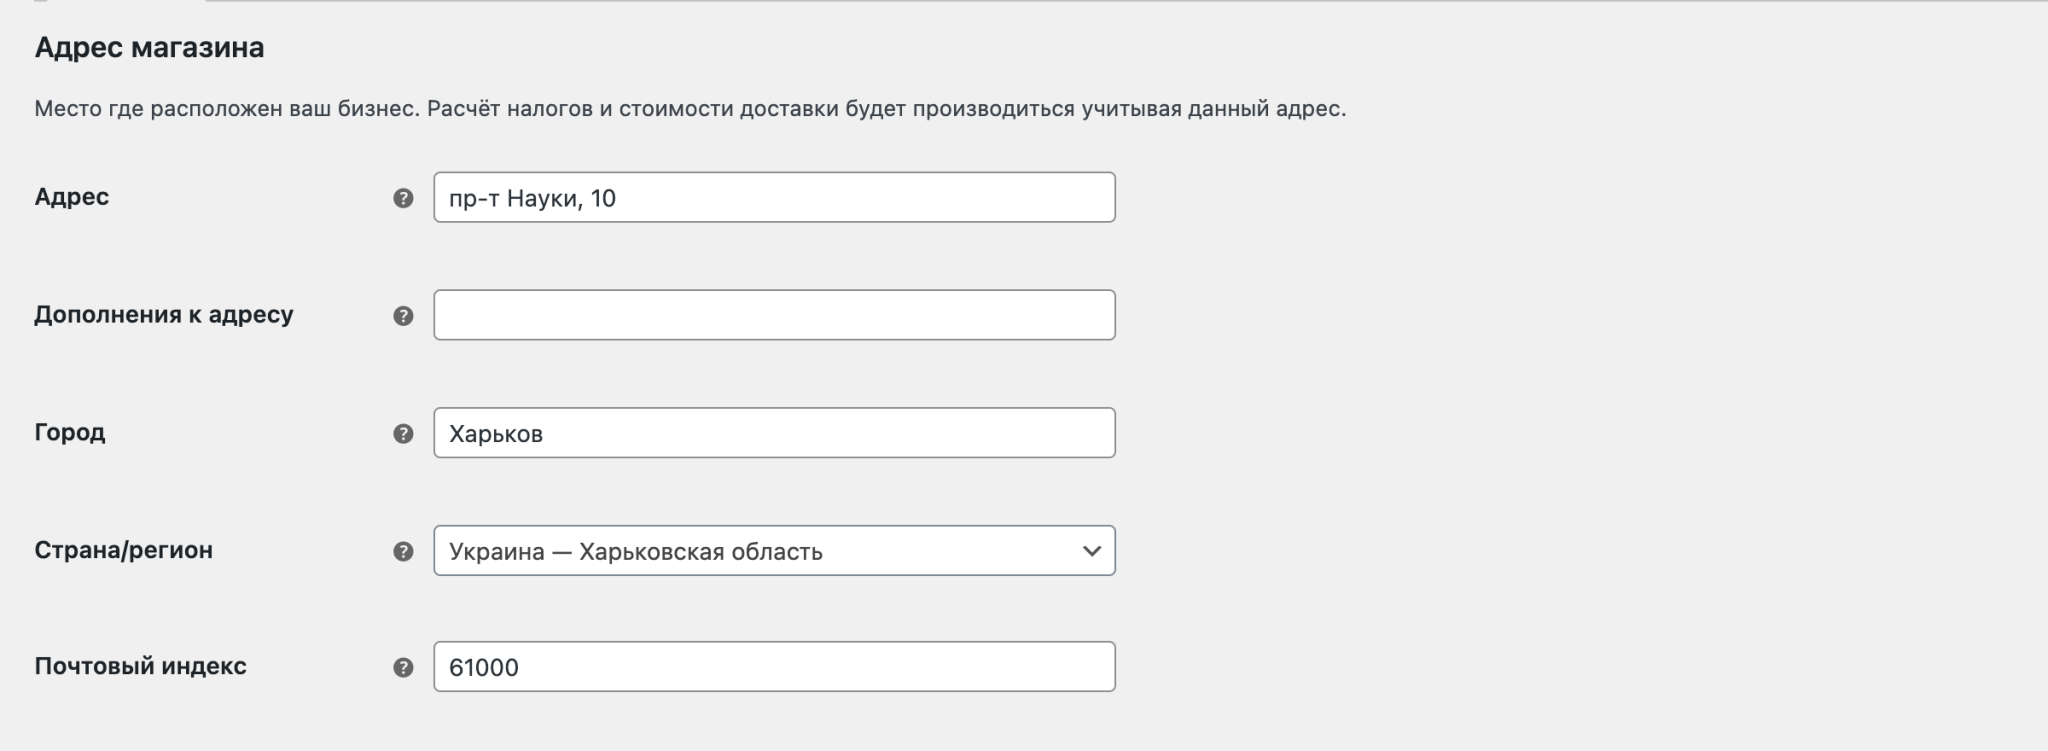The height and width of the screenshot is (751, 2048).
Task: Click the help icon beside Страна/регион
Action: (401, 550)
